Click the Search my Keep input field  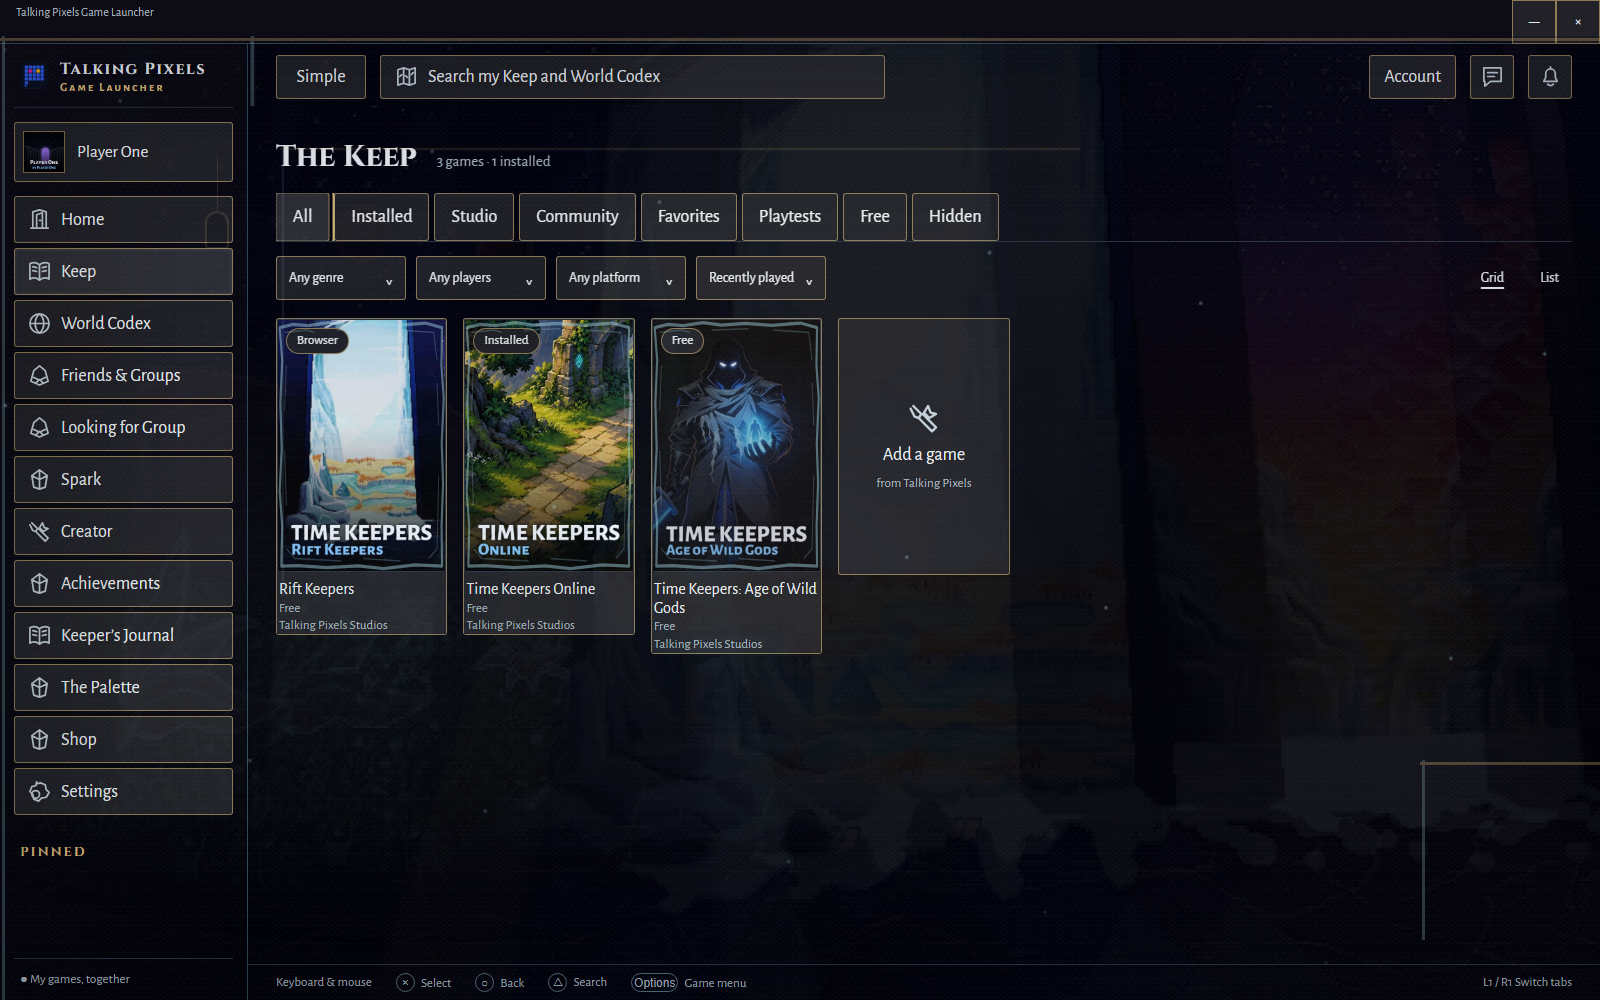632,77
